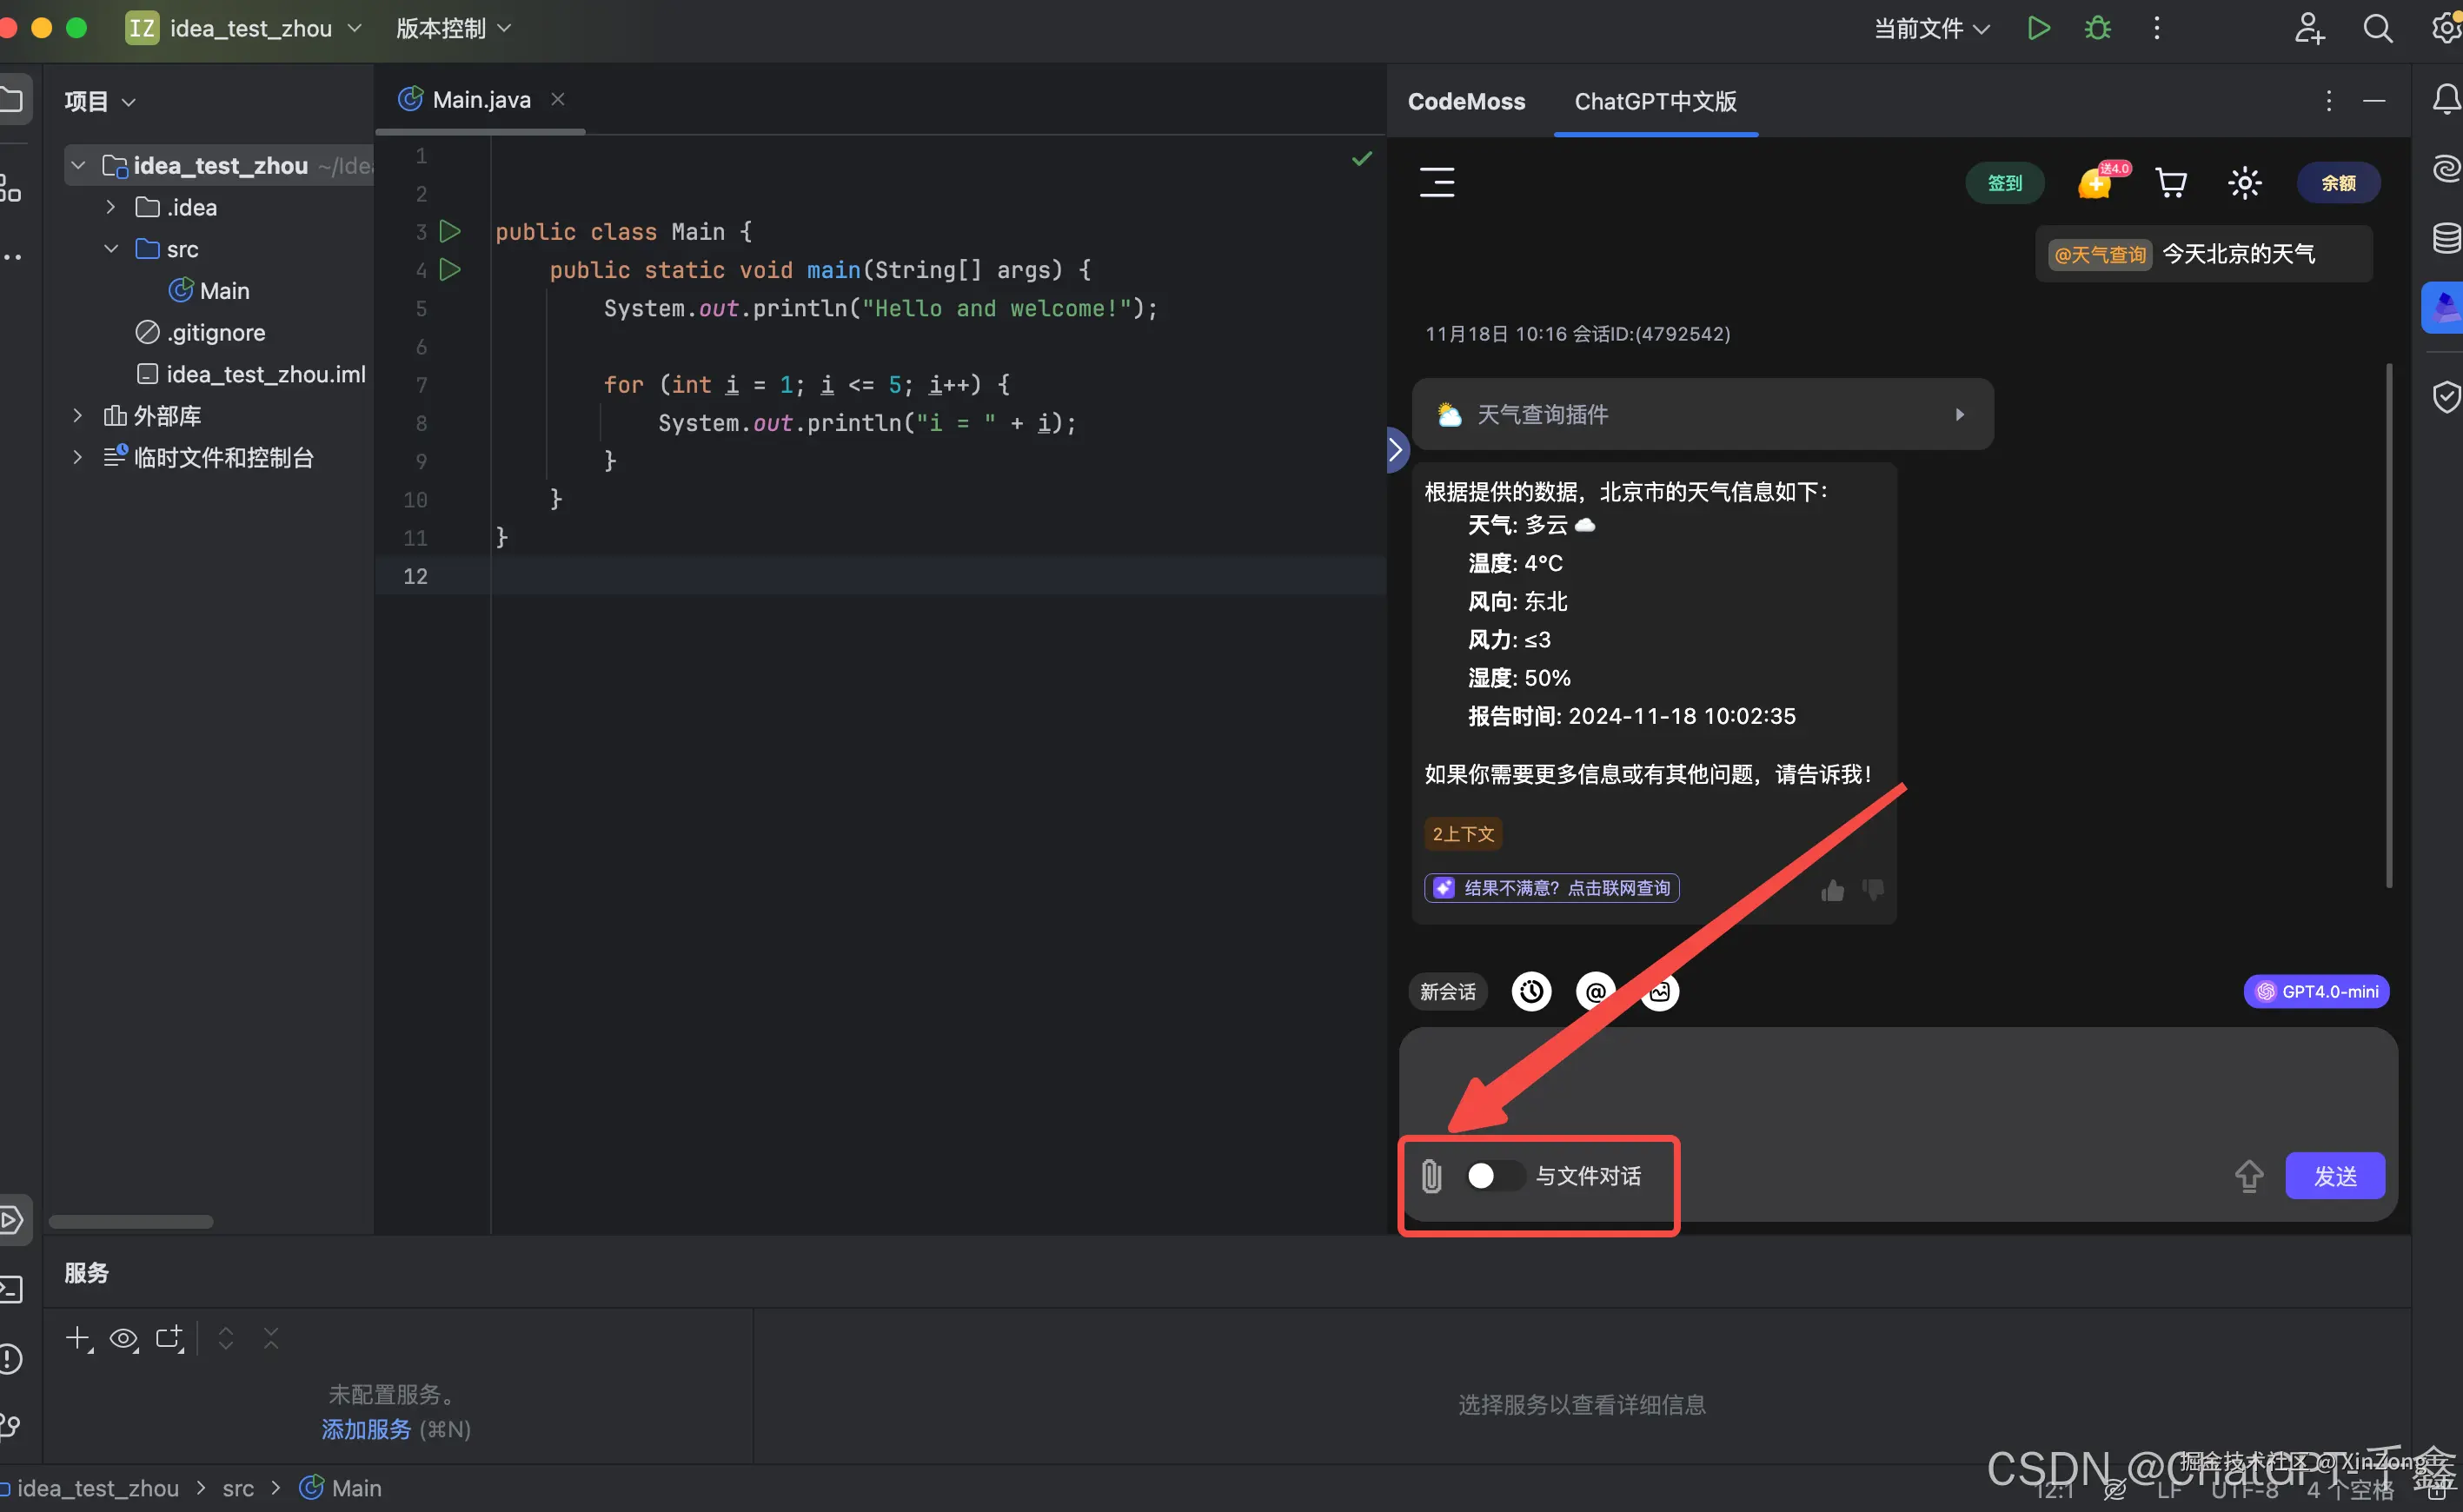The image size is (2463, 1512).
Task: Click the sun theme settings icon
Action: point(2244,183)
